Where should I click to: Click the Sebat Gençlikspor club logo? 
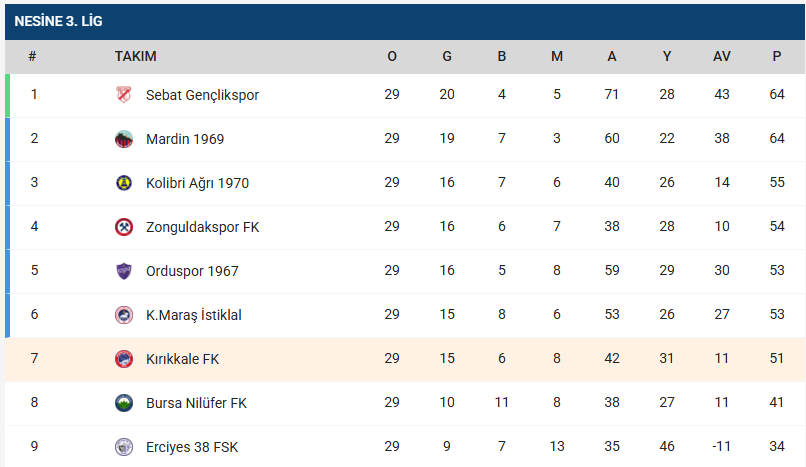tap(124, 95)
